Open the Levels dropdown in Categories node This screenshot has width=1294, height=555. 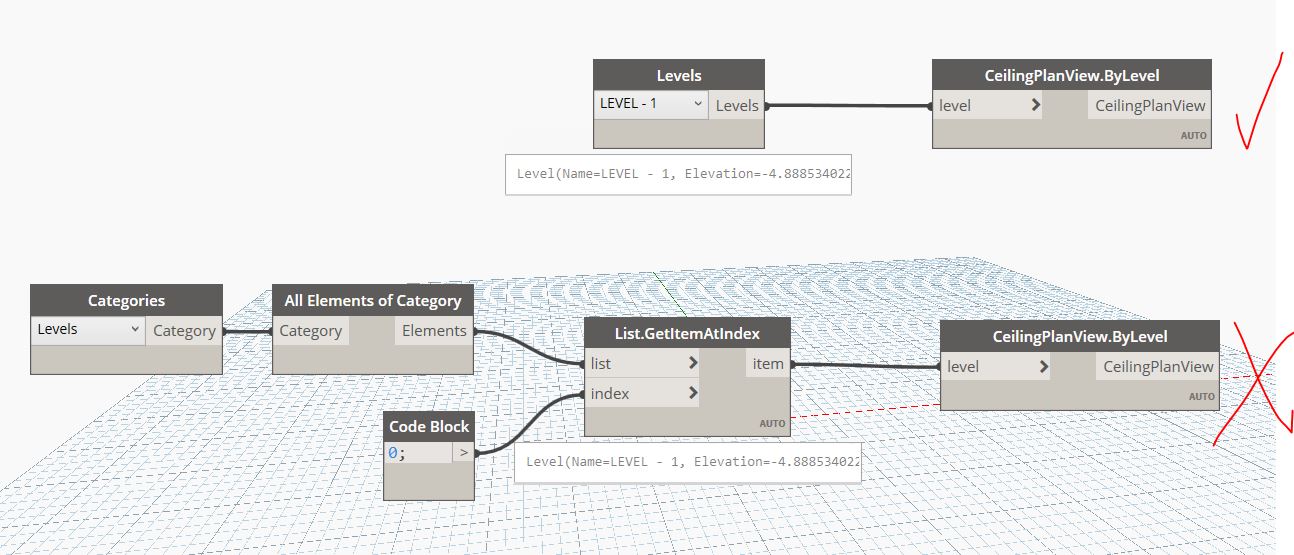coord(88,330)
